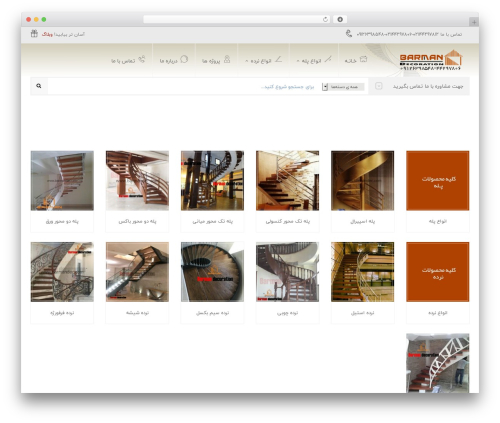Click the جهت مشاوره با ما تماس بگیرید text
This screenshot has width=500, height=423.
pos(428,86)
